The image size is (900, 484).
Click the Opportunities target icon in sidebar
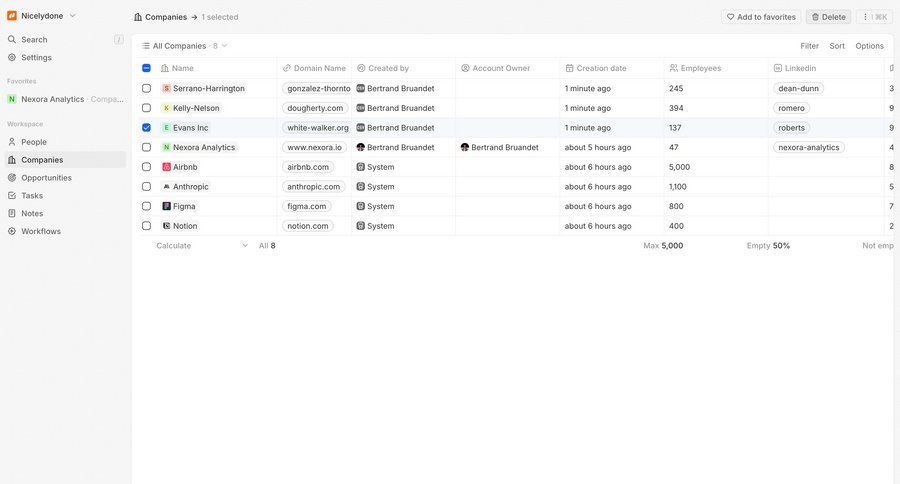click(x=11, y=178)
